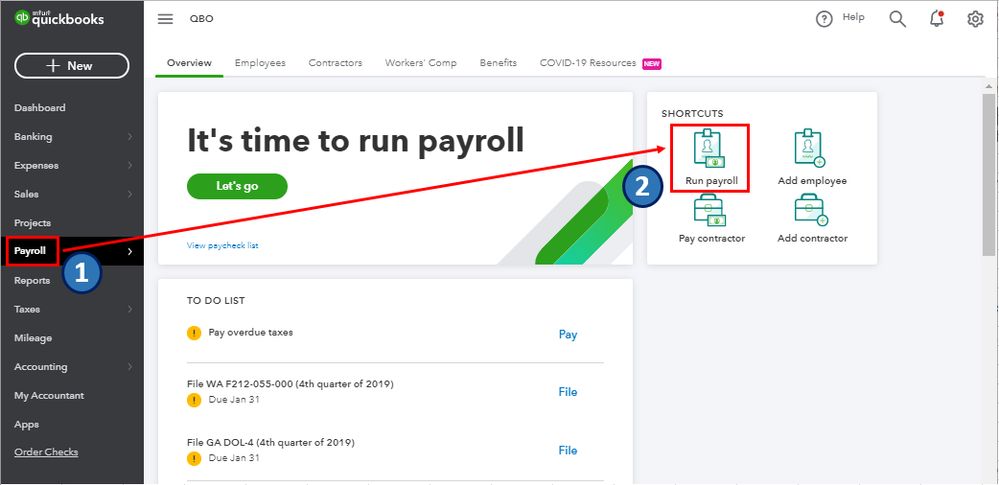The width and height of the screenshot is (999, 485).
Task: Click the QBO company name
Action: pyautogui.click(x=201, y=19)
